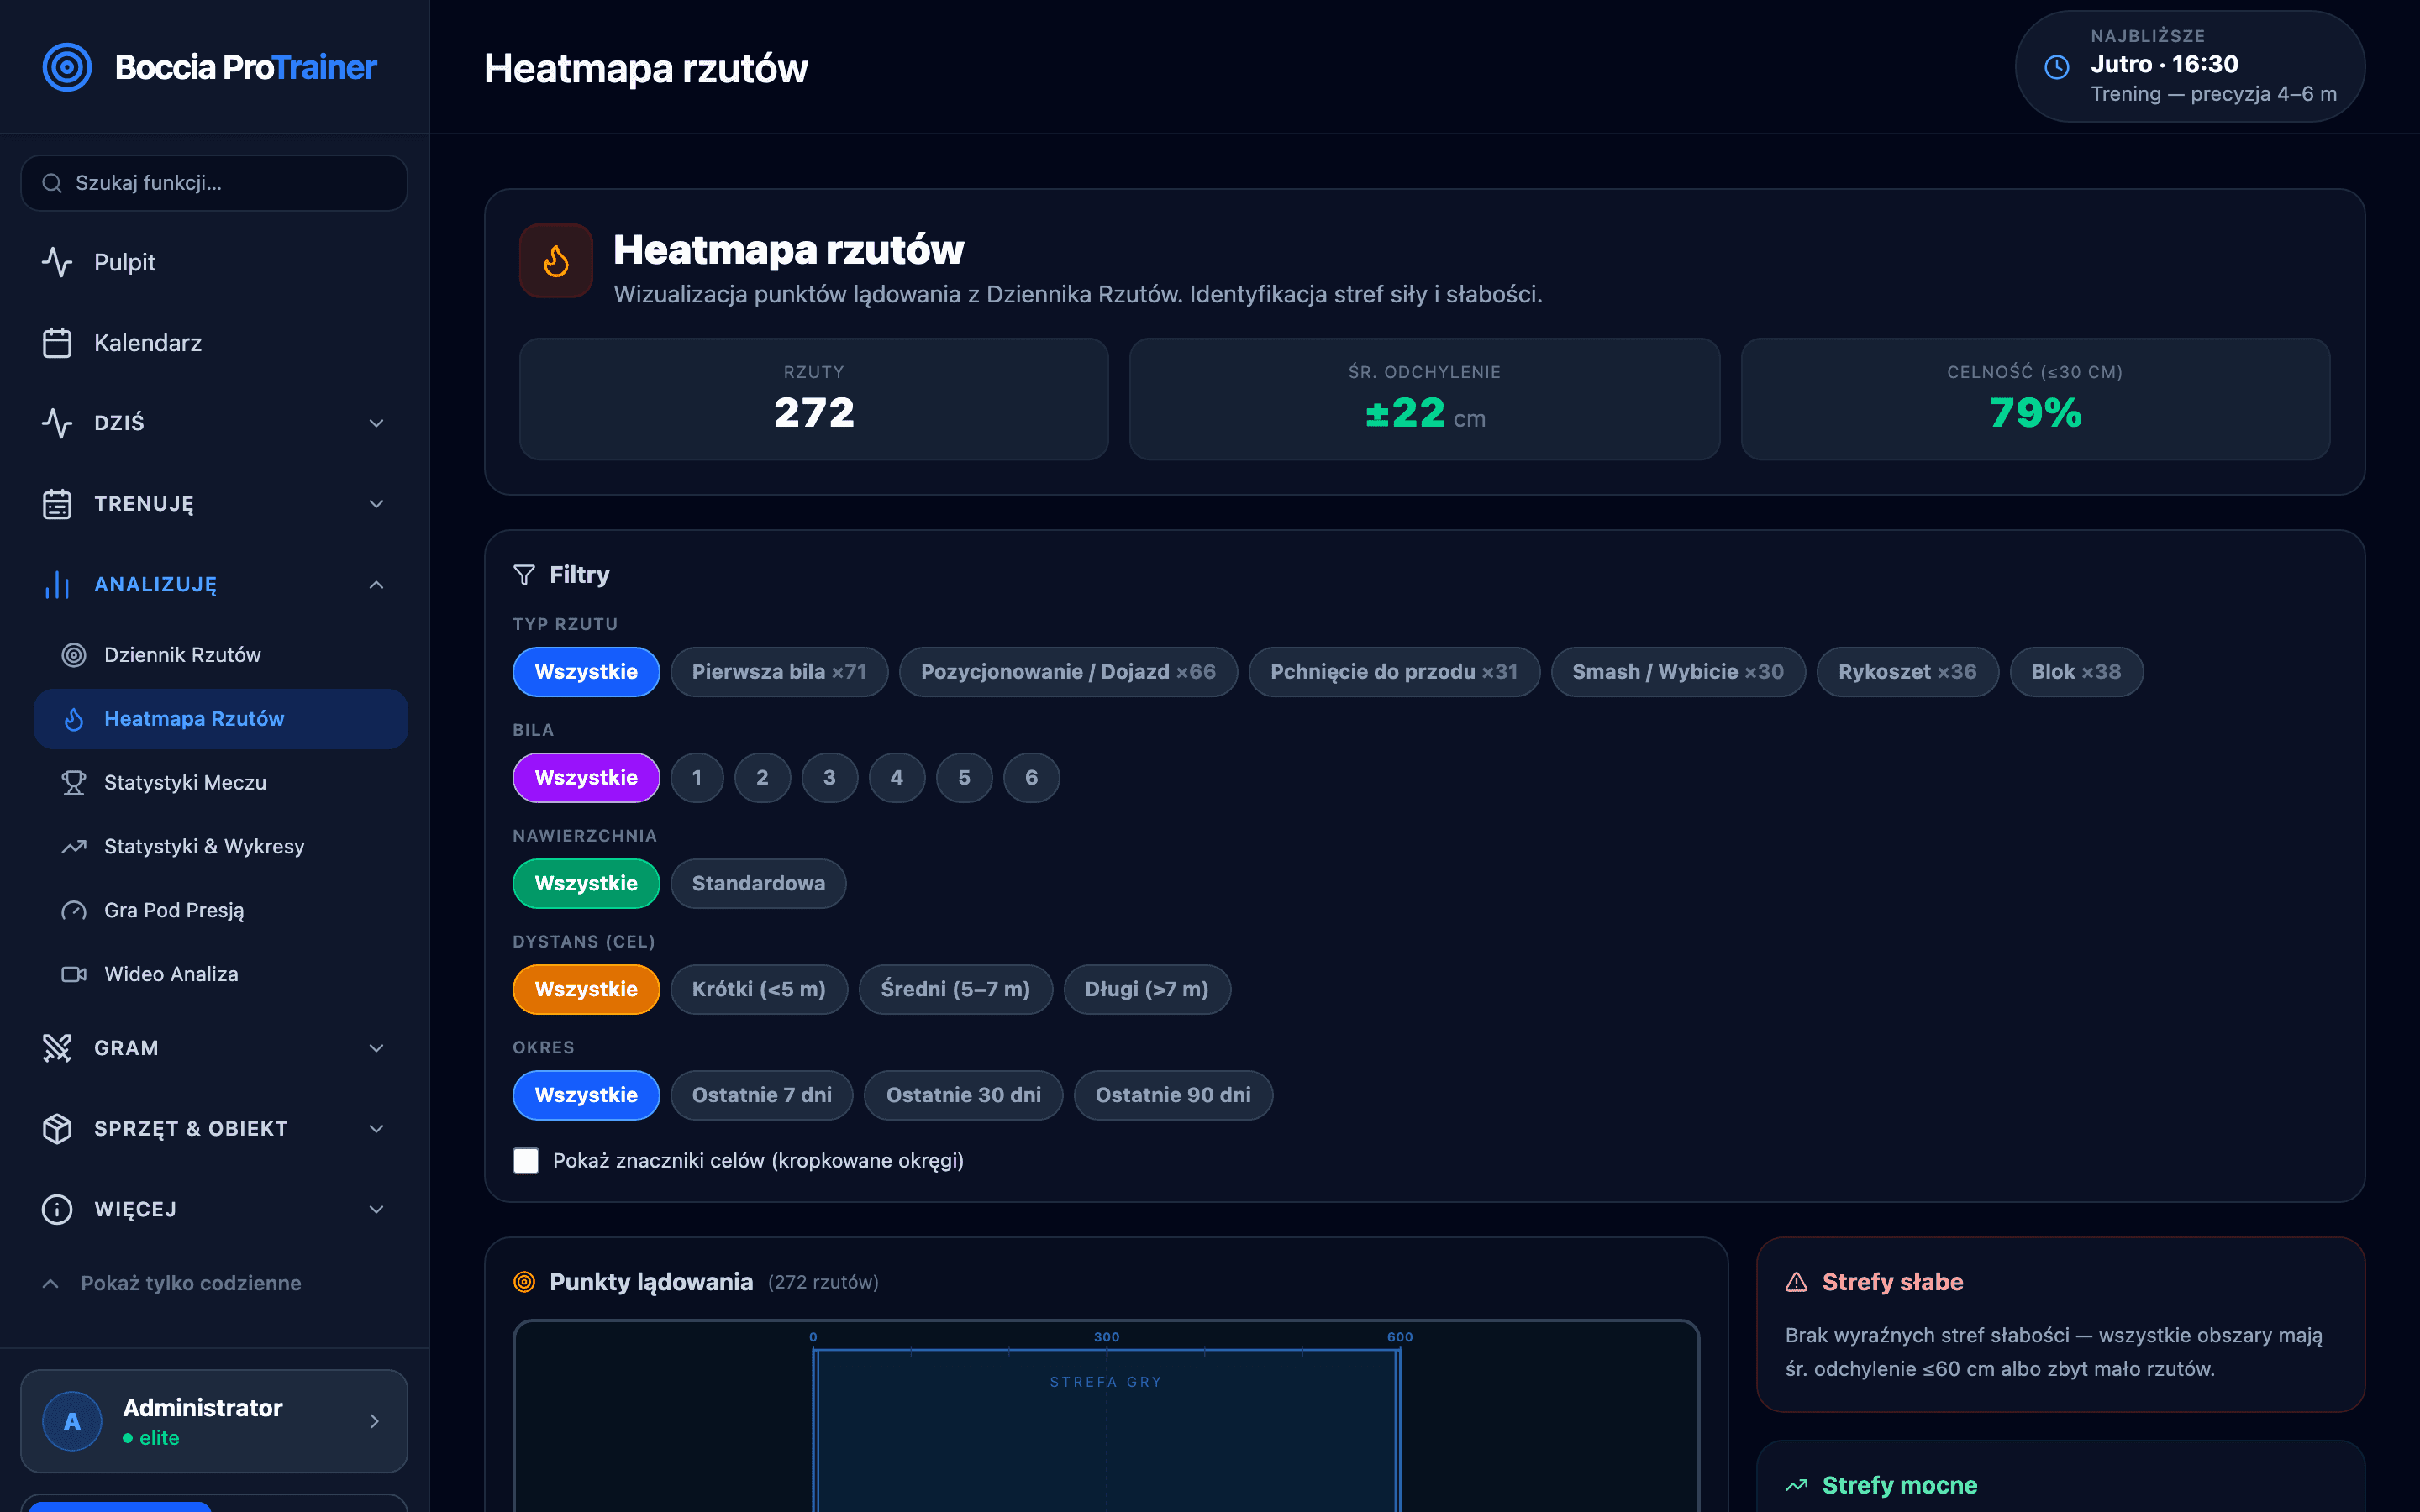Select Ostatnie 90 dni period
The image size is (2420, 1512).
[1173, 1096]
